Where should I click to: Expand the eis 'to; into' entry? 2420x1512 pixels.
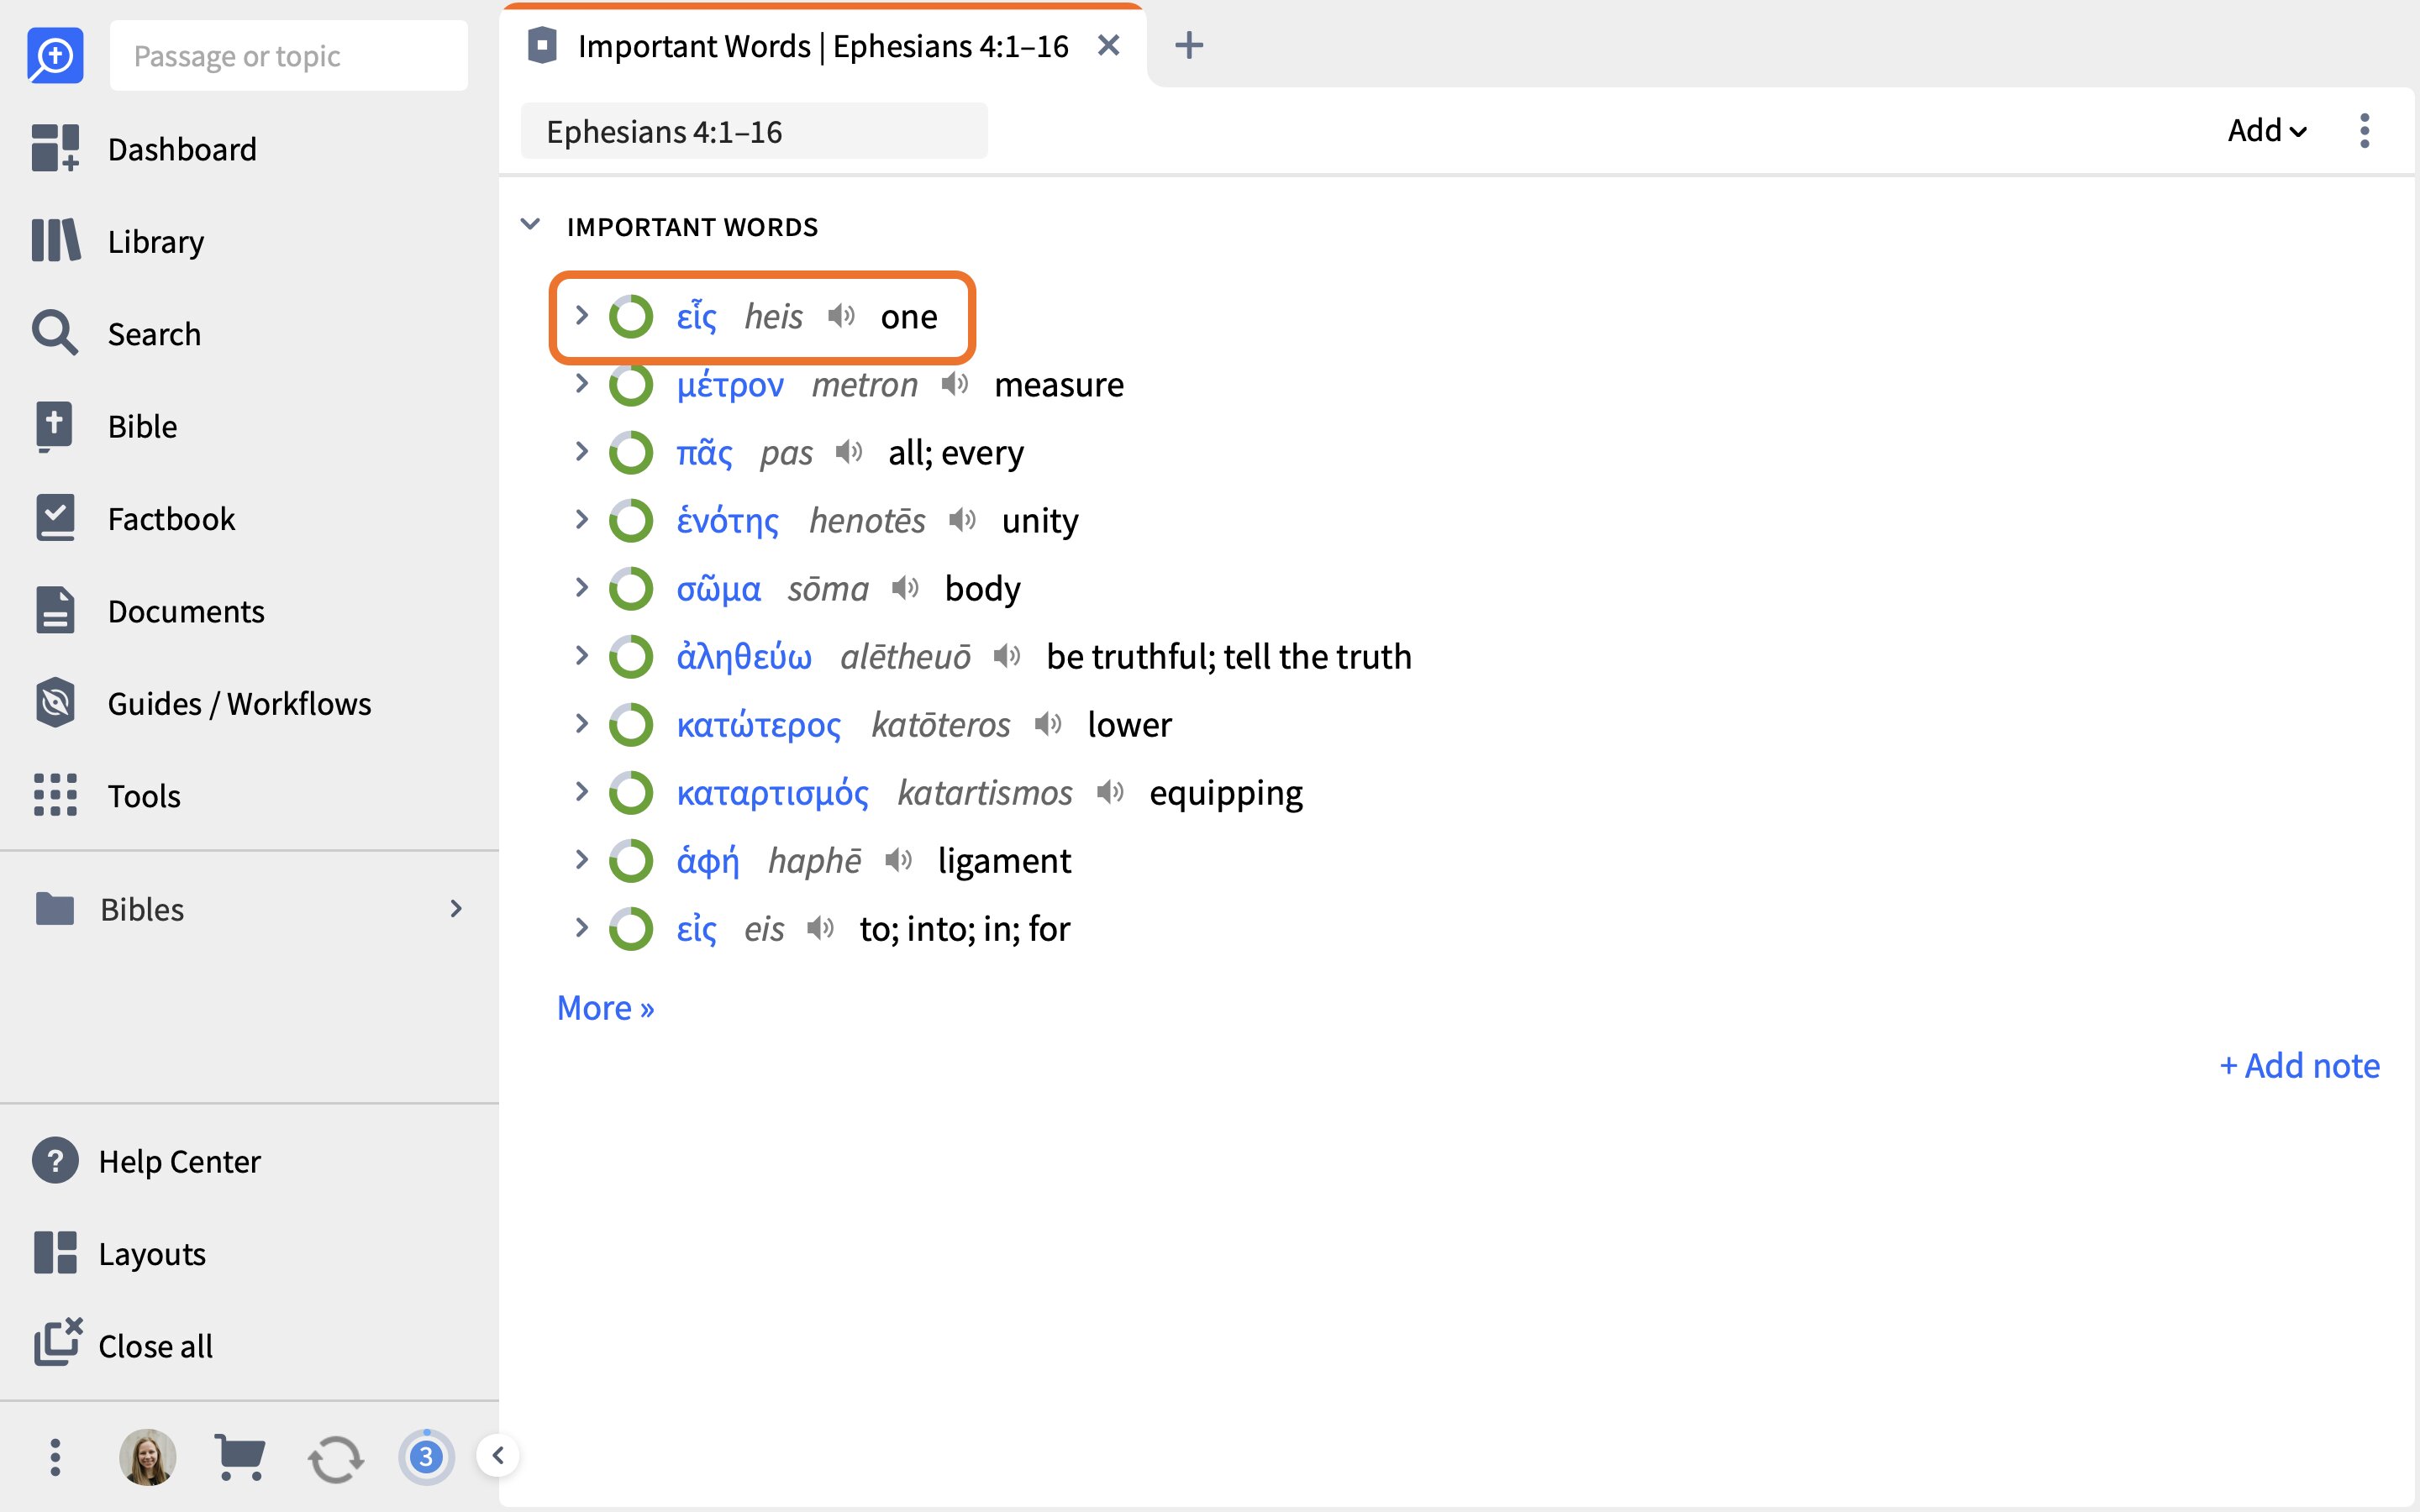click(x=581, y=928)
